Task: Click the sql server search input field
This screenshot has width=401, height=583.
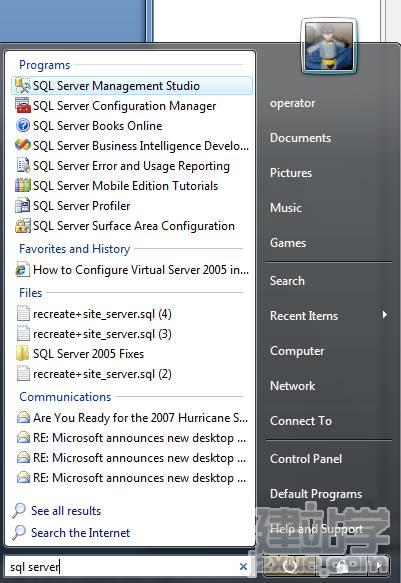Action: (x=123, y=567)
